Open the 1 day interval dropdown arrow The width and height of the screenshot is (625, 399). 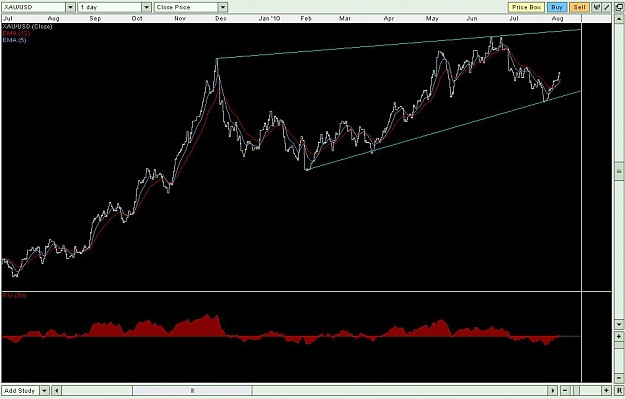tap(146, 7)
